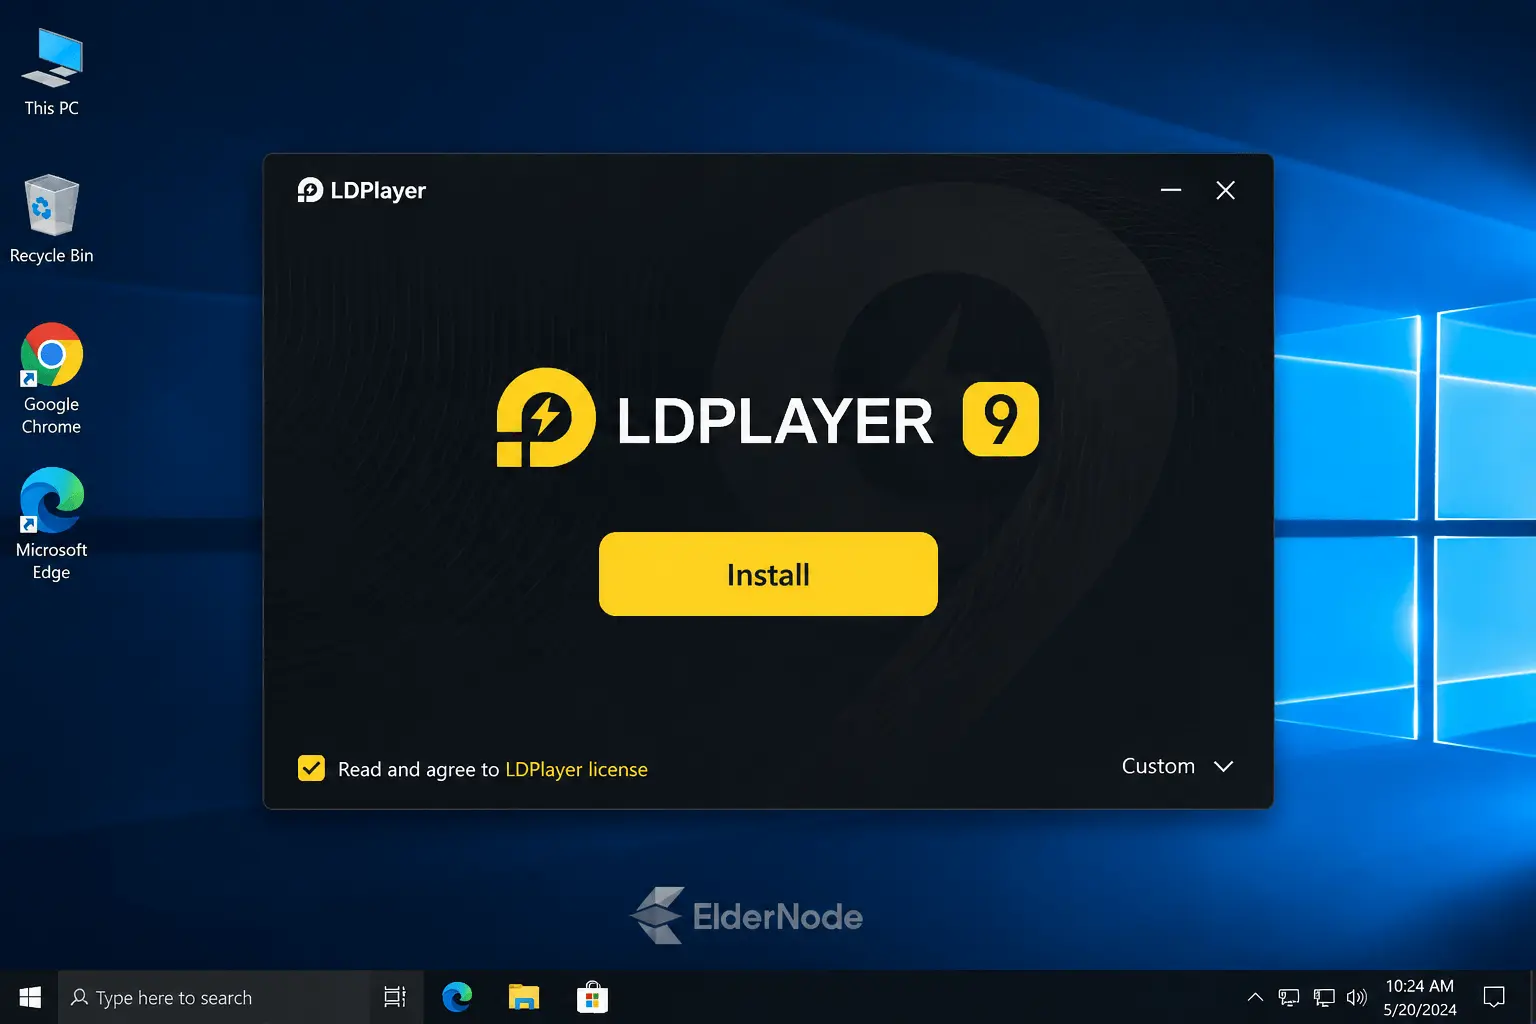Launch Edge from the taskbar

coord(457,997)
